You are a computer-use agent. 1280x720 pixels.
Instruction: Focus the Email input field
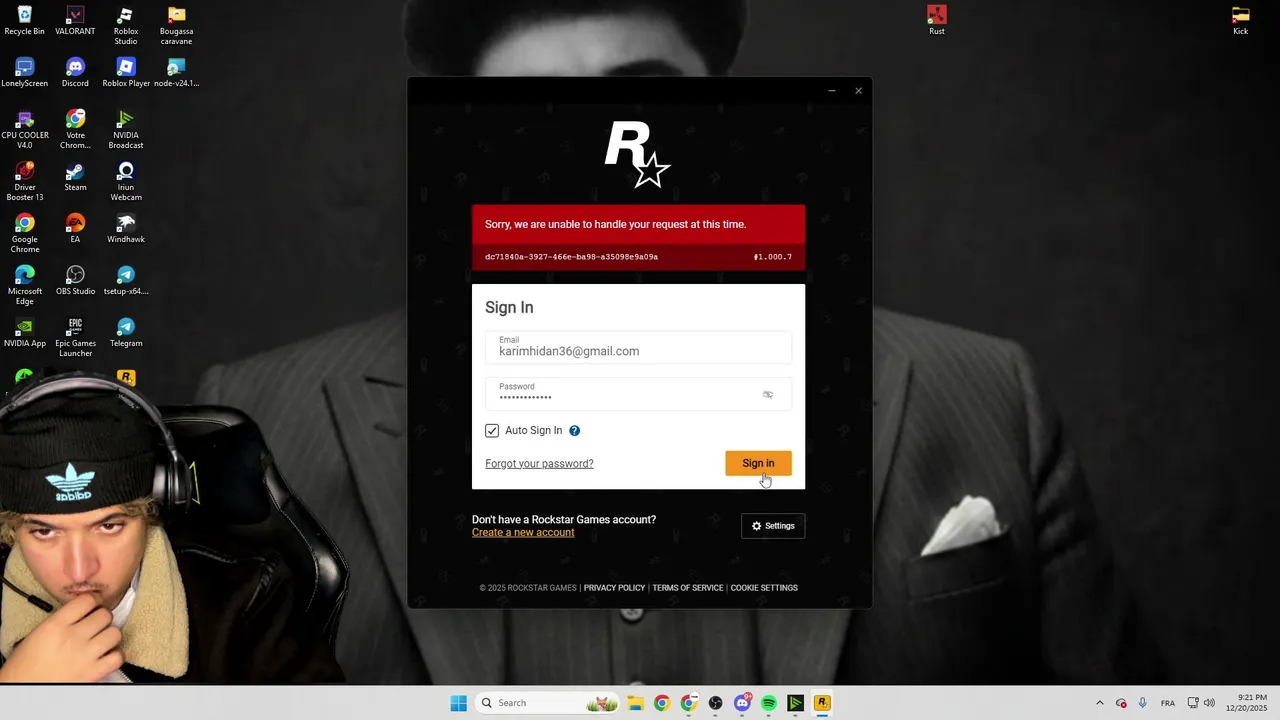pyautogui.click(x=638, y=347)
